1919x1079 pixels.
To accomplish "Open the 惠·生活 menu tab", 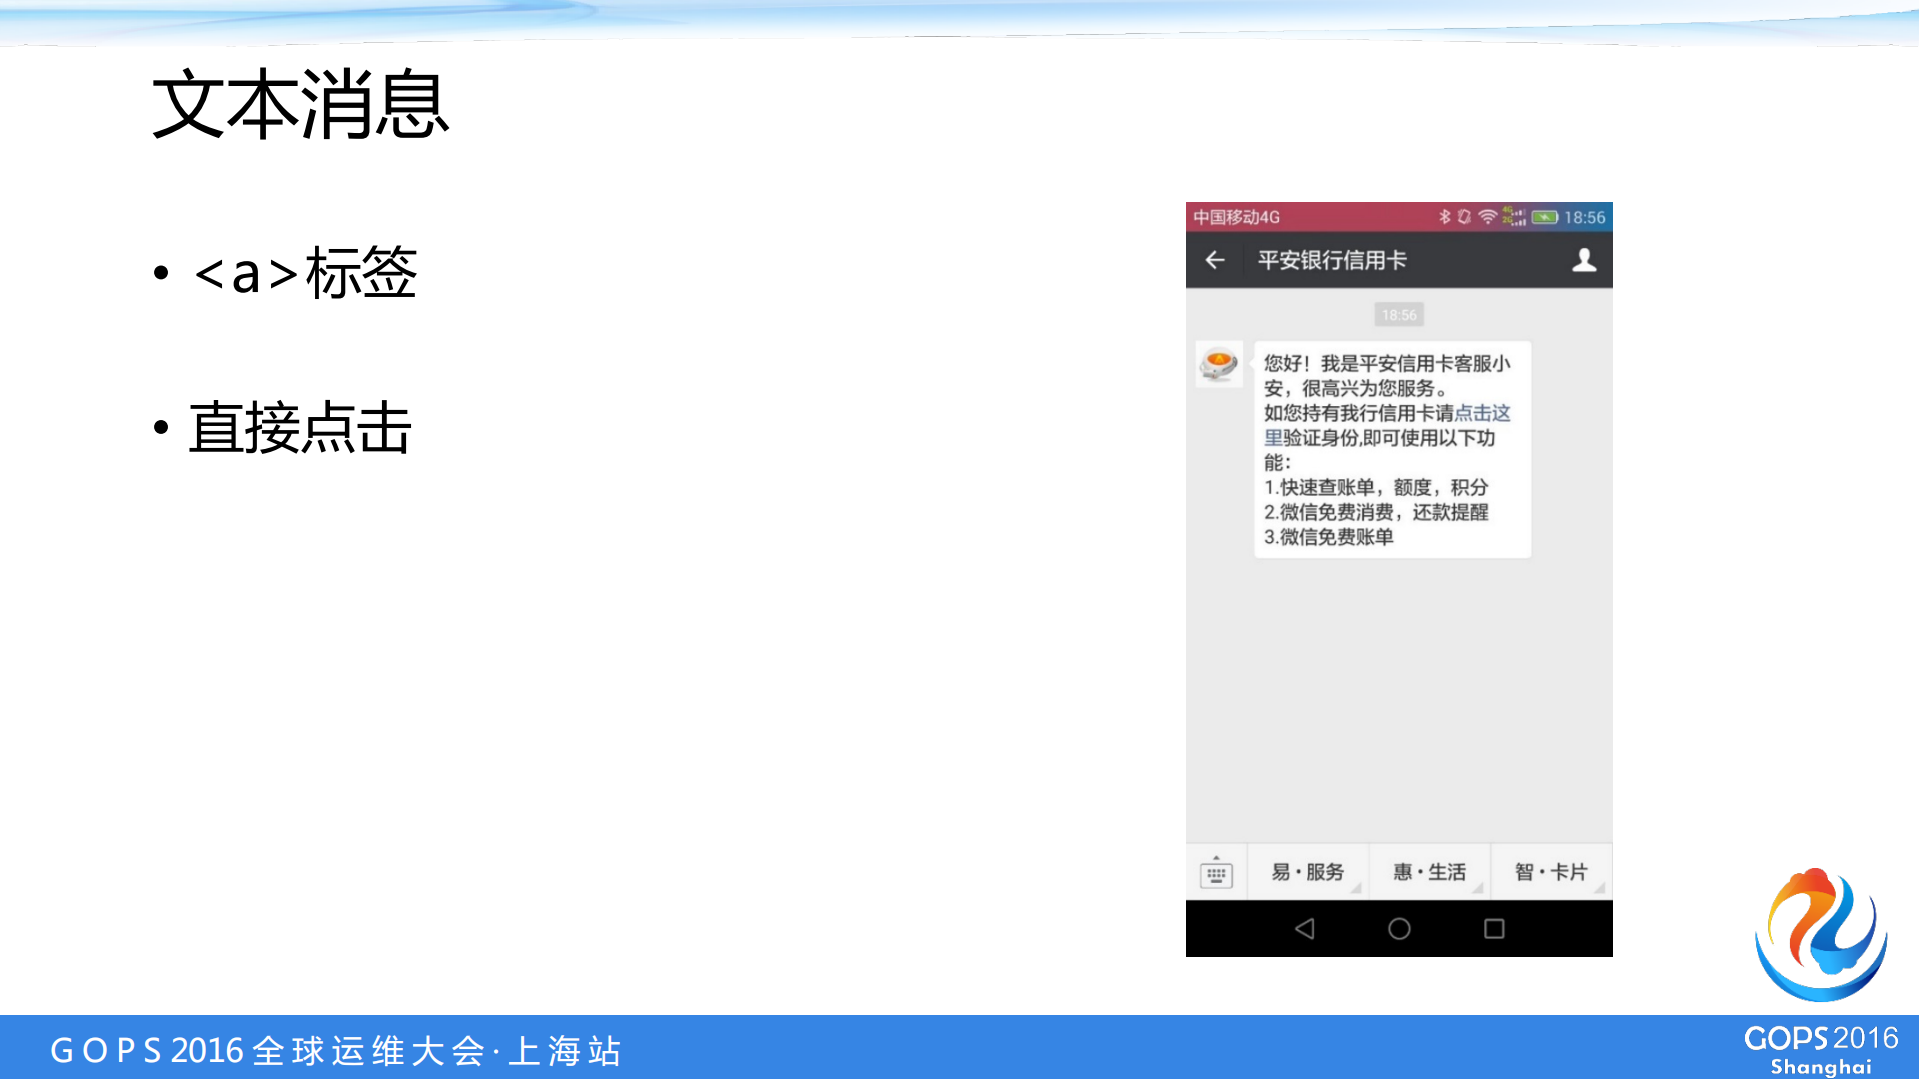I will coord(1430,871).
